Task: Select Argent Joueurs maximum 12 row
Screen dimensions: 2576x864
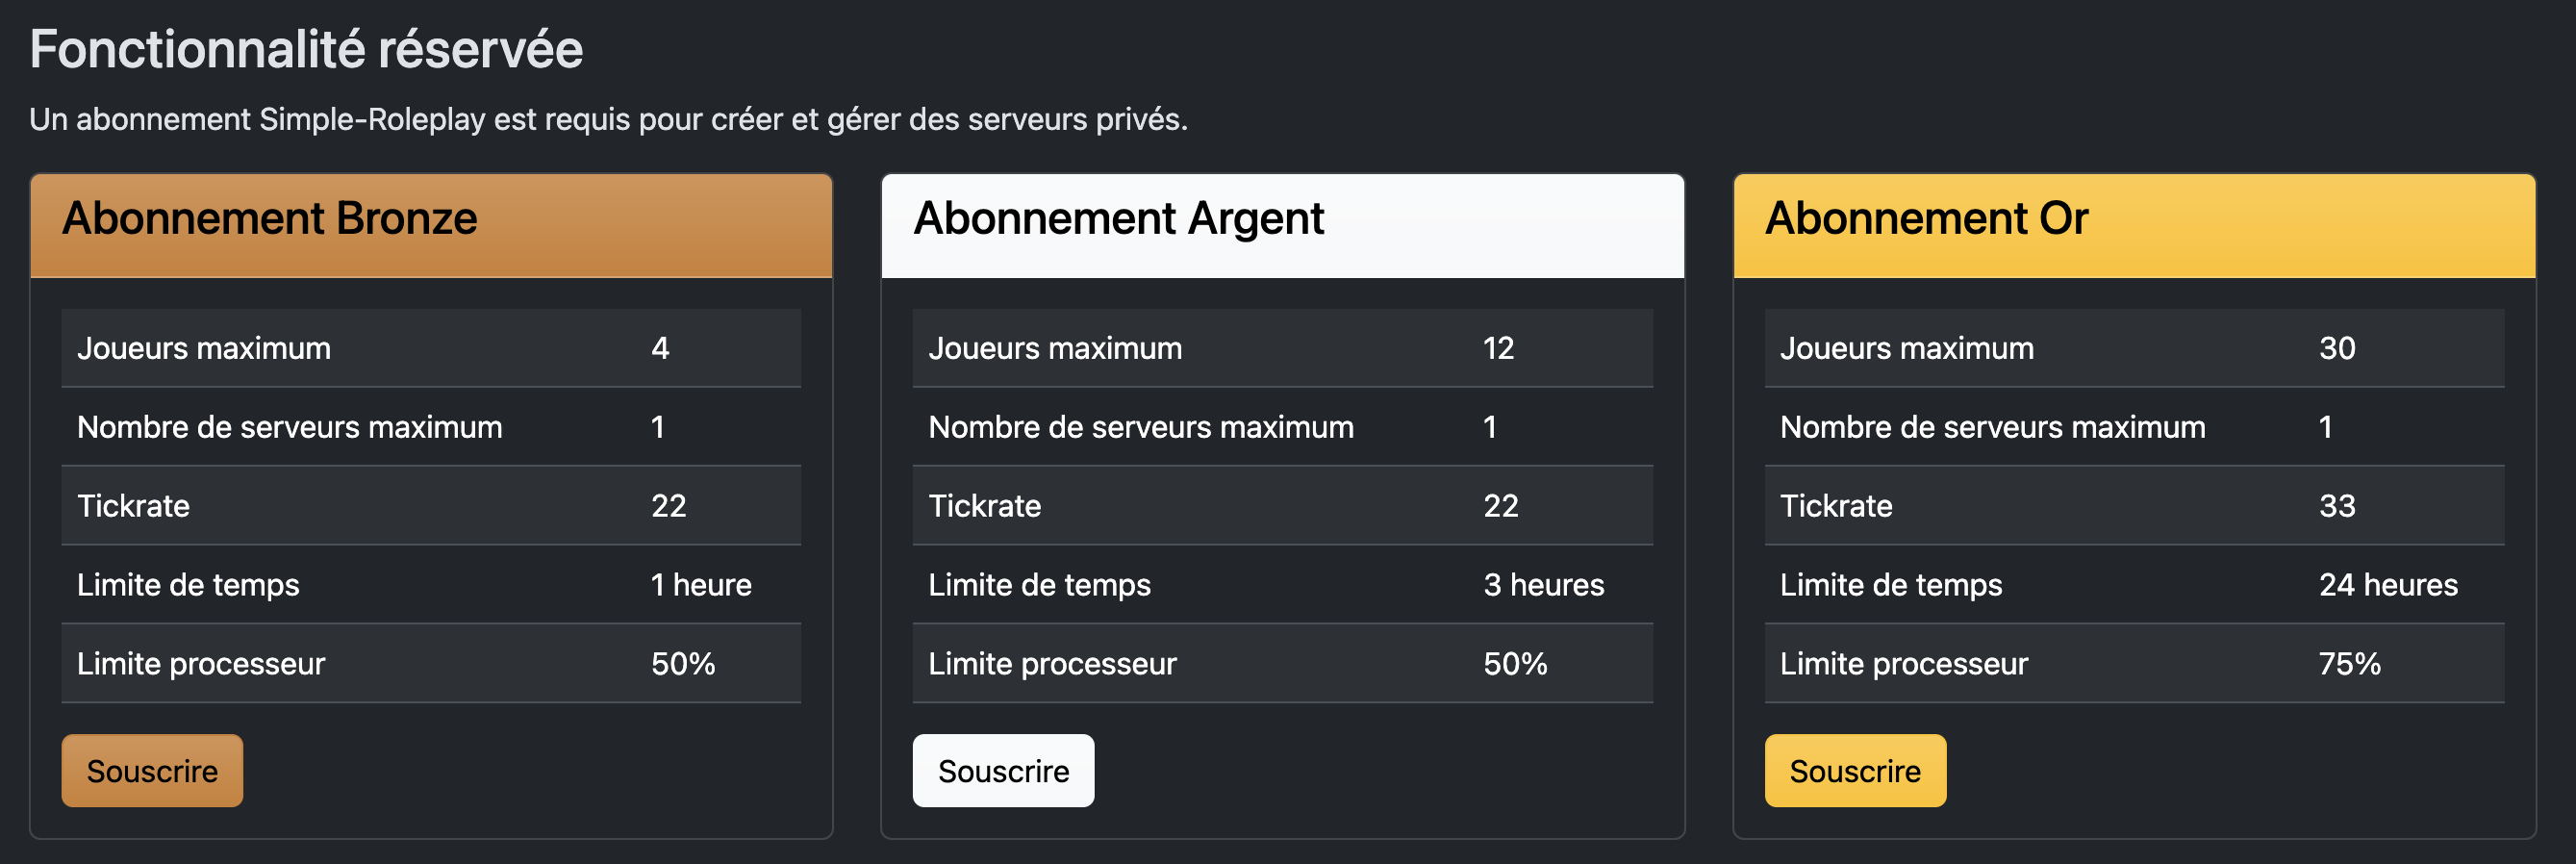Action: 1283,348
